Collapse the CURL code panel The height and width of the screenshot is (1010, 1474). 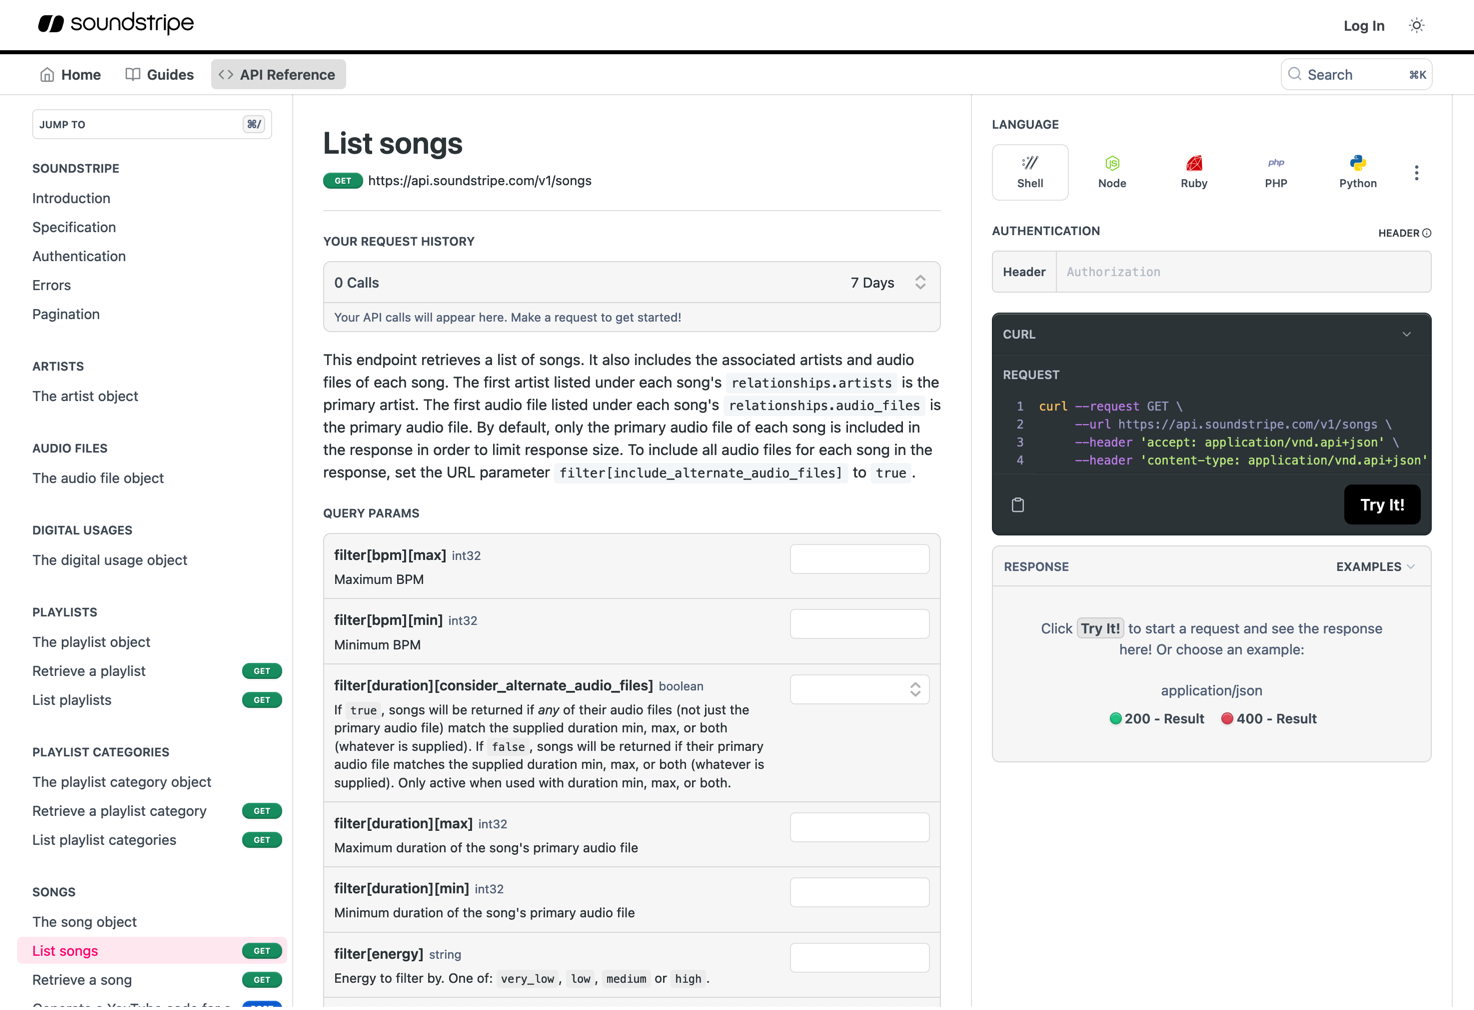pyautogui.click(x=1407, y=334)
